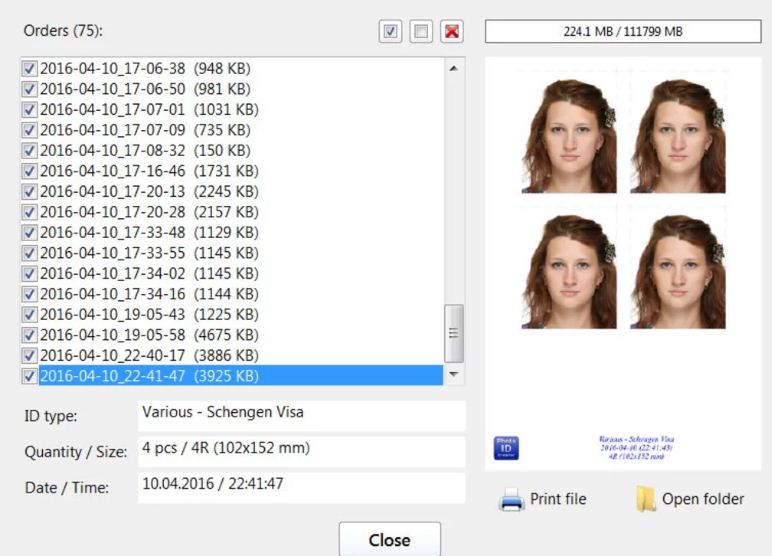Select order text 2016-04-10_17-20-28 (2157 KB)
The width and height of the screenshot is (772, 556).
point(149,212)
